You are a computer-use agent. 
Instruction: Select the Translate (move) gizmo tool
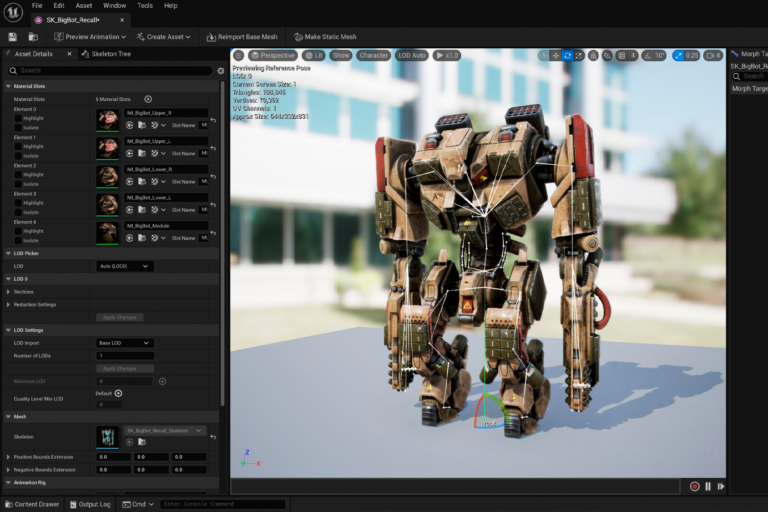pos(555,56)
